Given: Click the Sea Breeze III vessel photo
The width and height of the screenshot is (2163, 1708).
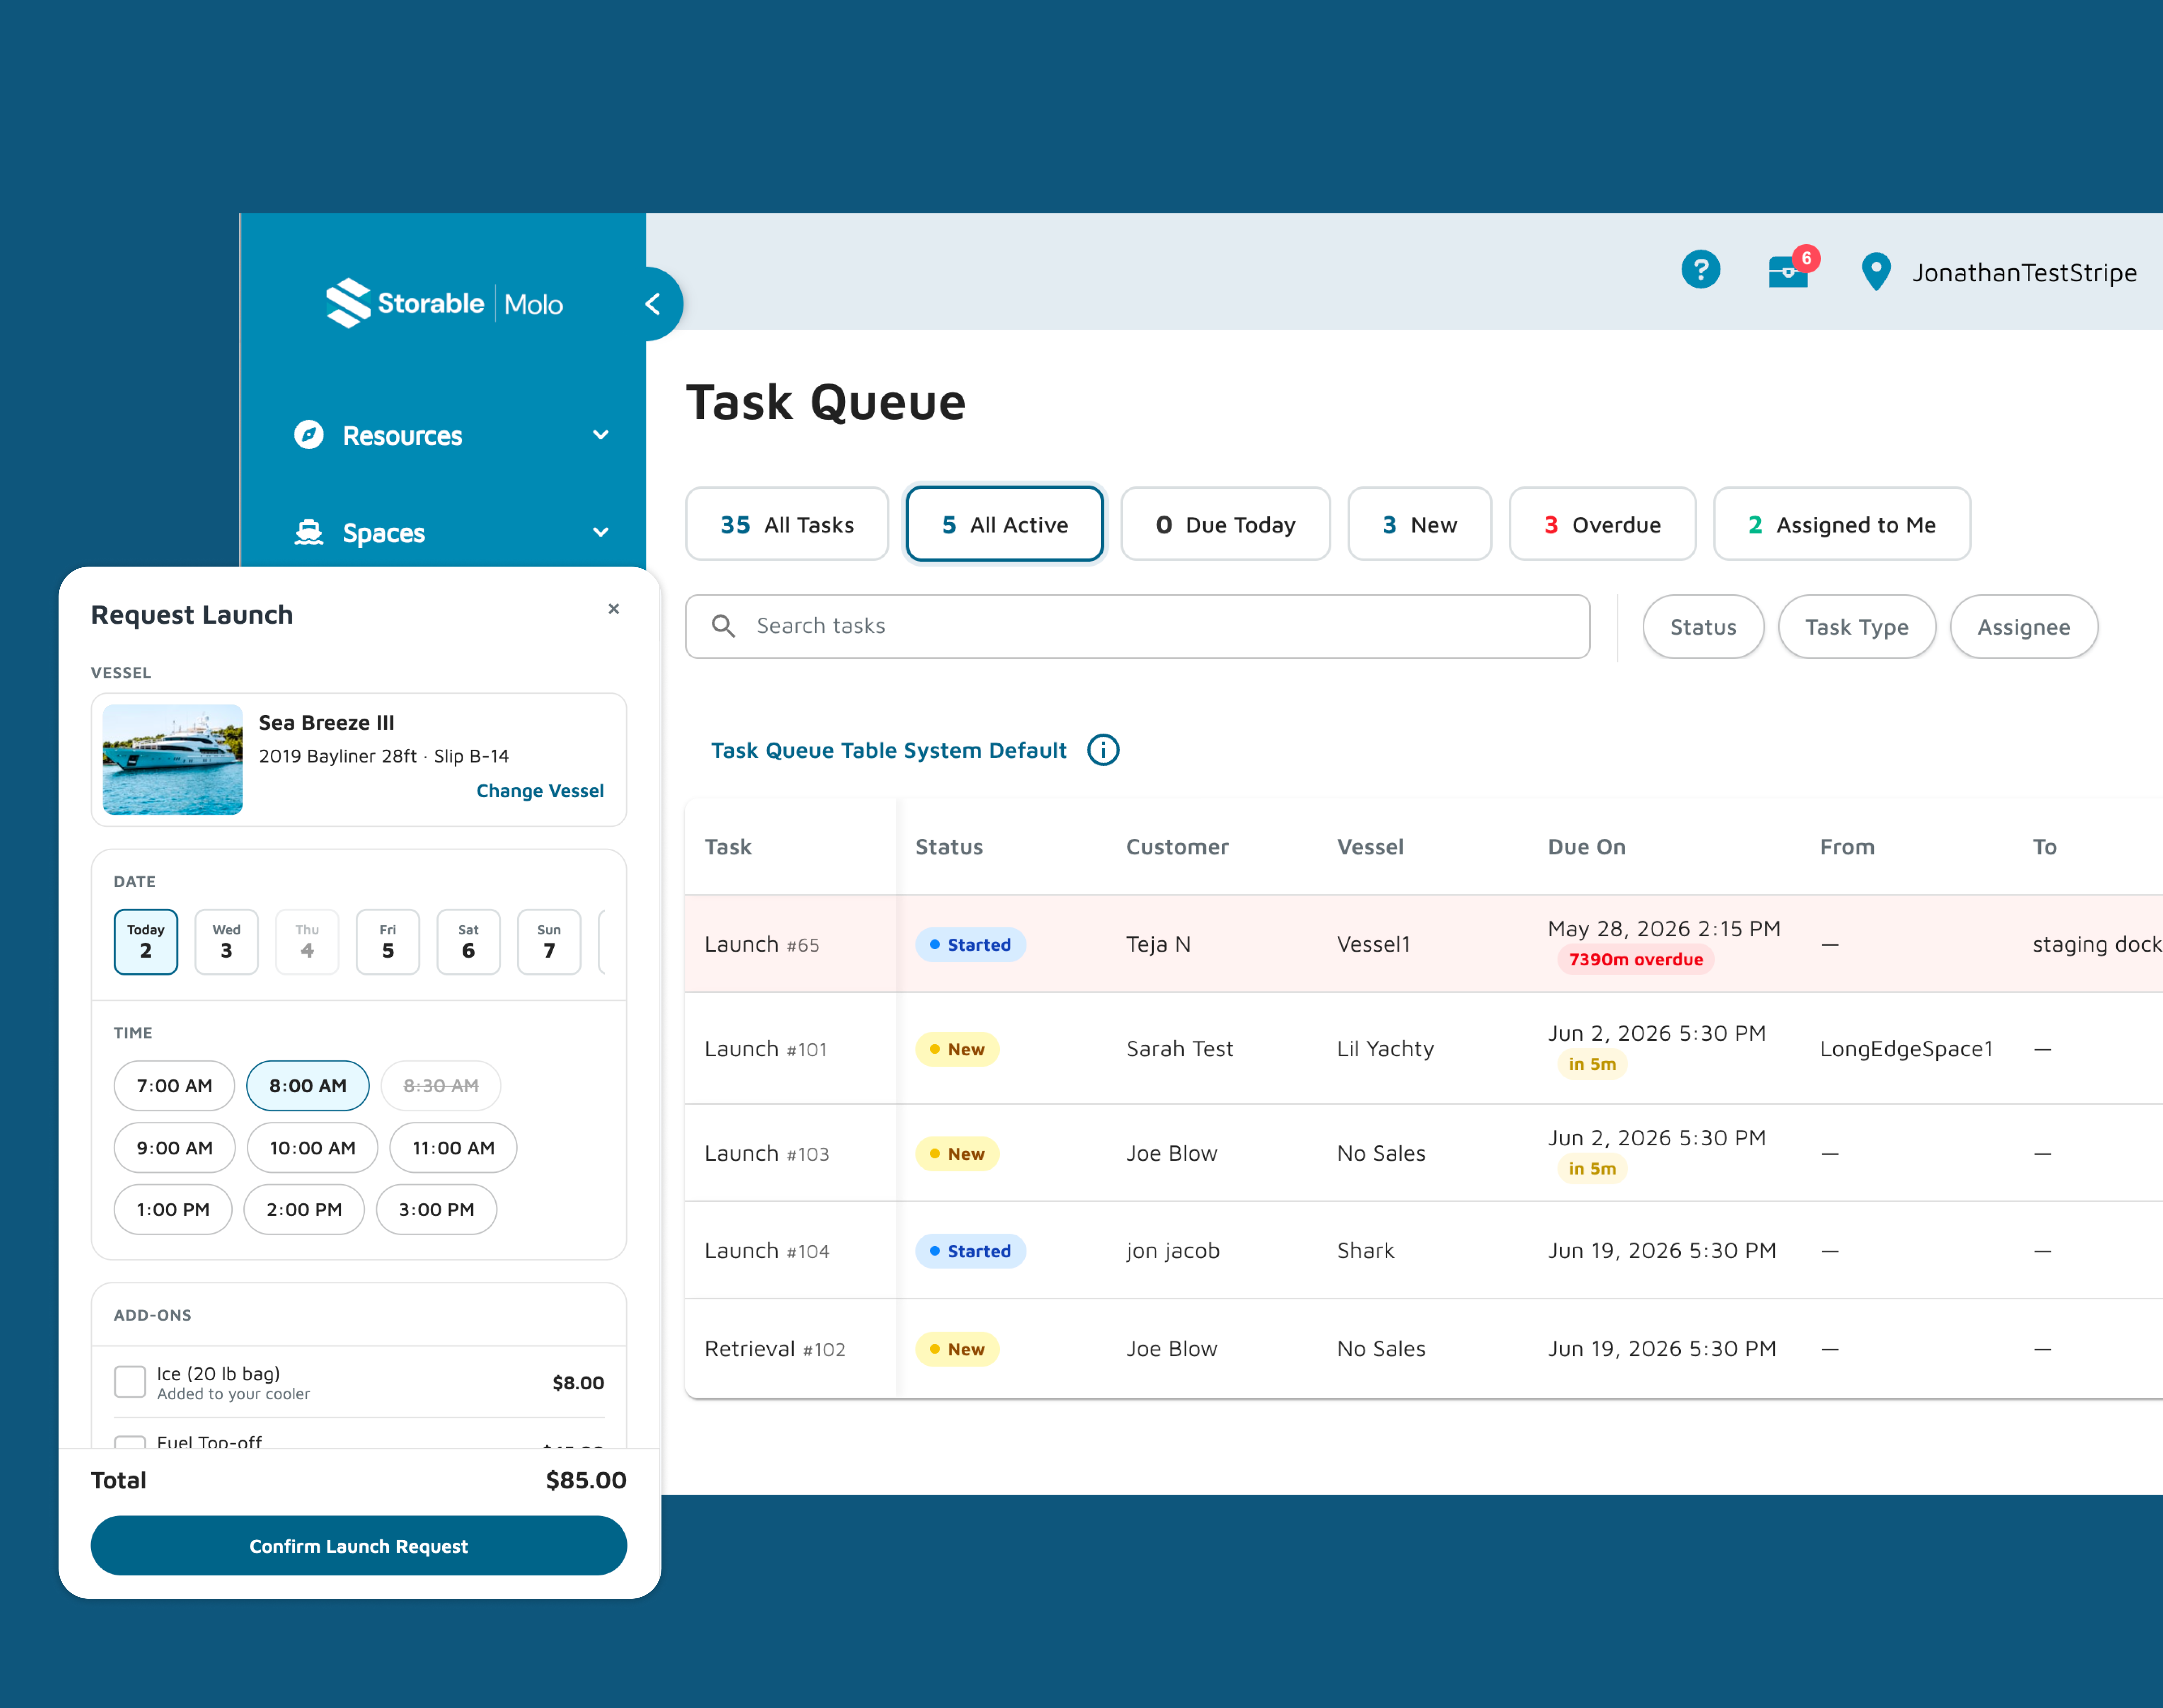Looking at the screenshot, I should click(x=173, y=760).
